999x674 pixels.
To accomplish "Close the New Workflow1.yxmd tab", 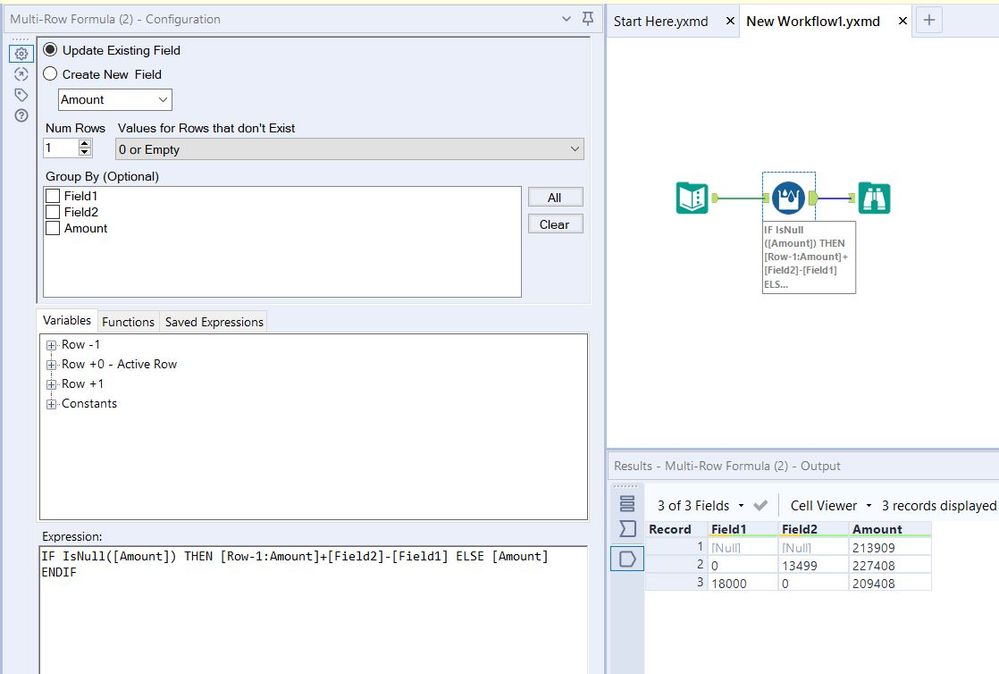I will (x=902, y=21).
